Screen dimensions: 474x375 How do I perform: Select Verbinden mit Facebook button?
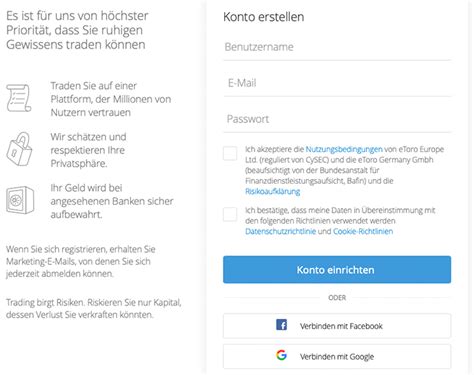[x=337, y=326]
